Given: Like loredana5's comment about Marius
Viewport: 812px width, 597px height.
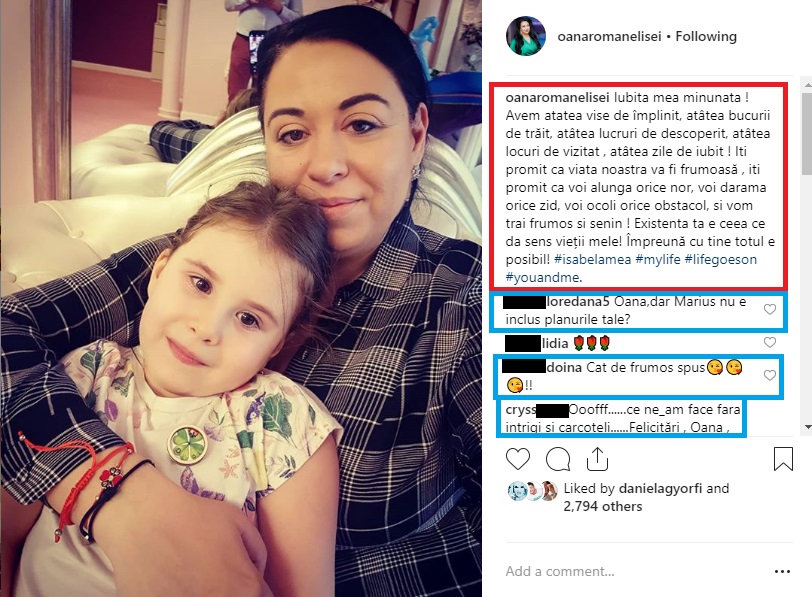Looking at the screenshot, I should [770, 310].
